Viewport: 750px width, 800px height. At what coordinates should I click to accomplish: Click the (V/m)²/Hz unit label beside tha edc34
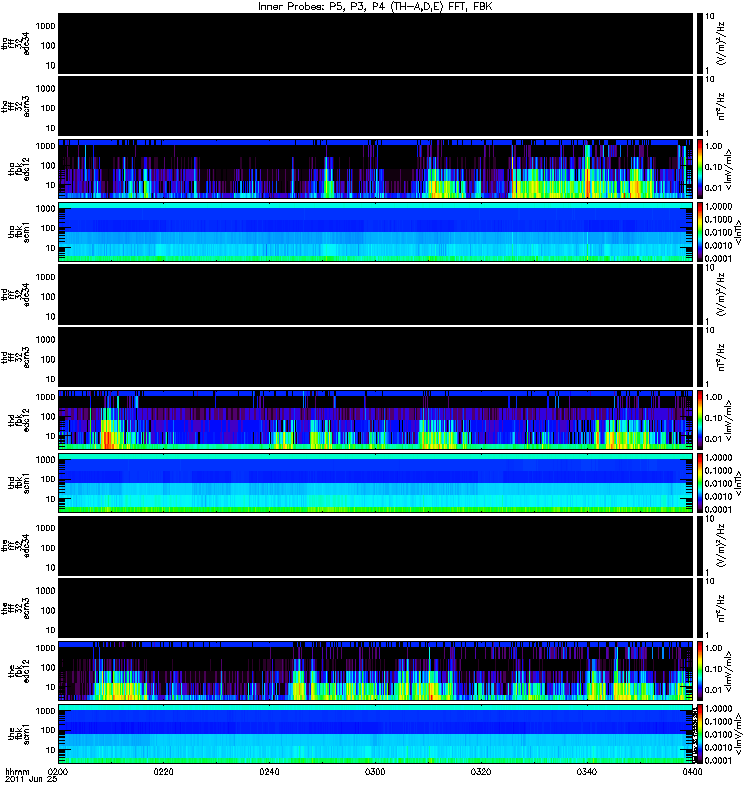(x=721, y=43)
